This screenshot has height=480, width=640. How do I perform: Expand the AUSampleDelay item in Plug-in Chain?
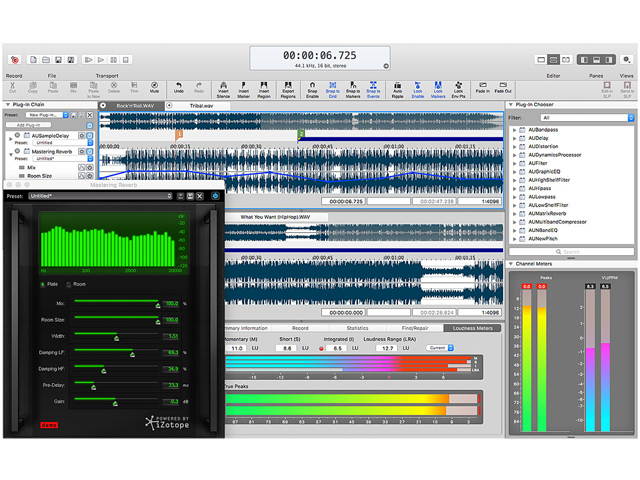point(10,139)
